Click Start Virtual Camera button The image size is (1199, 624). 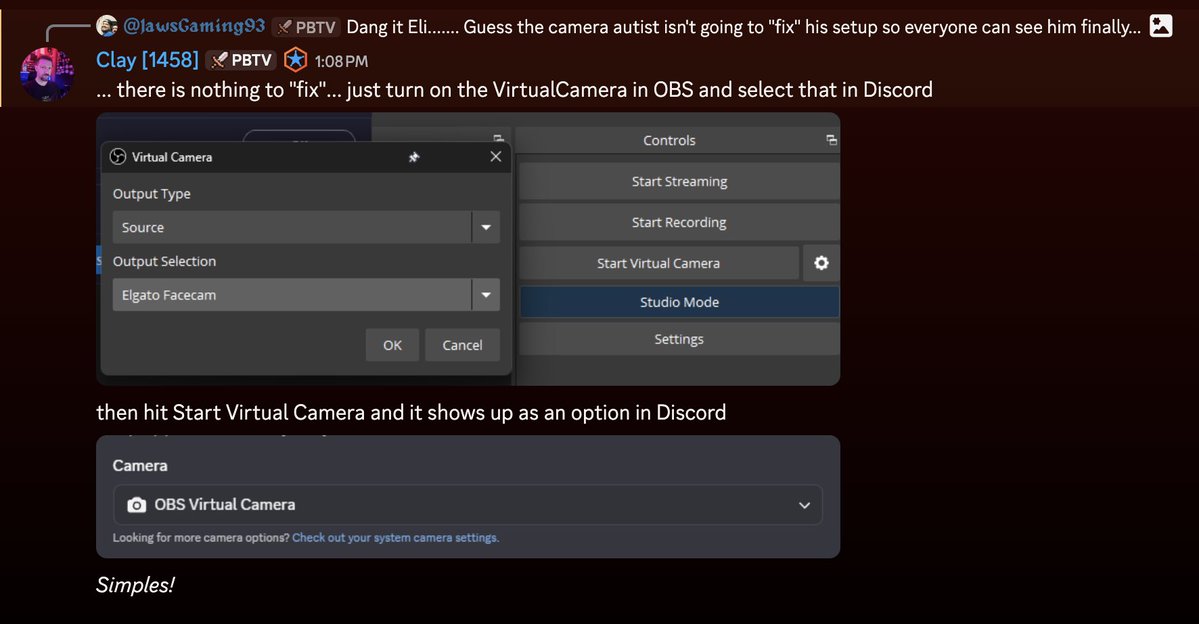tap(658, 263)
